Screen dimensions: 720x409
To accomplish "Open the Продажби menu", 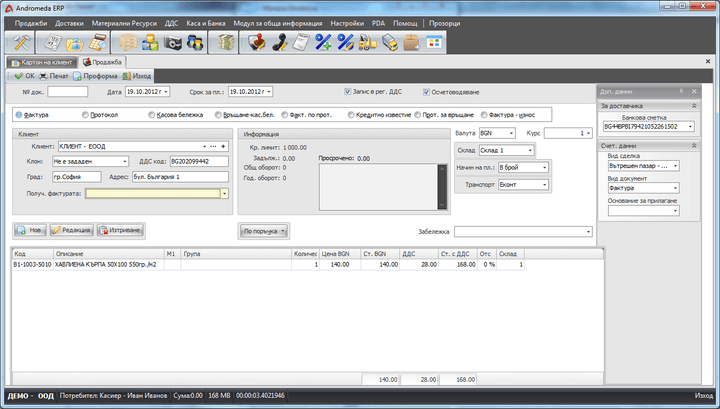I will [31, 23].
